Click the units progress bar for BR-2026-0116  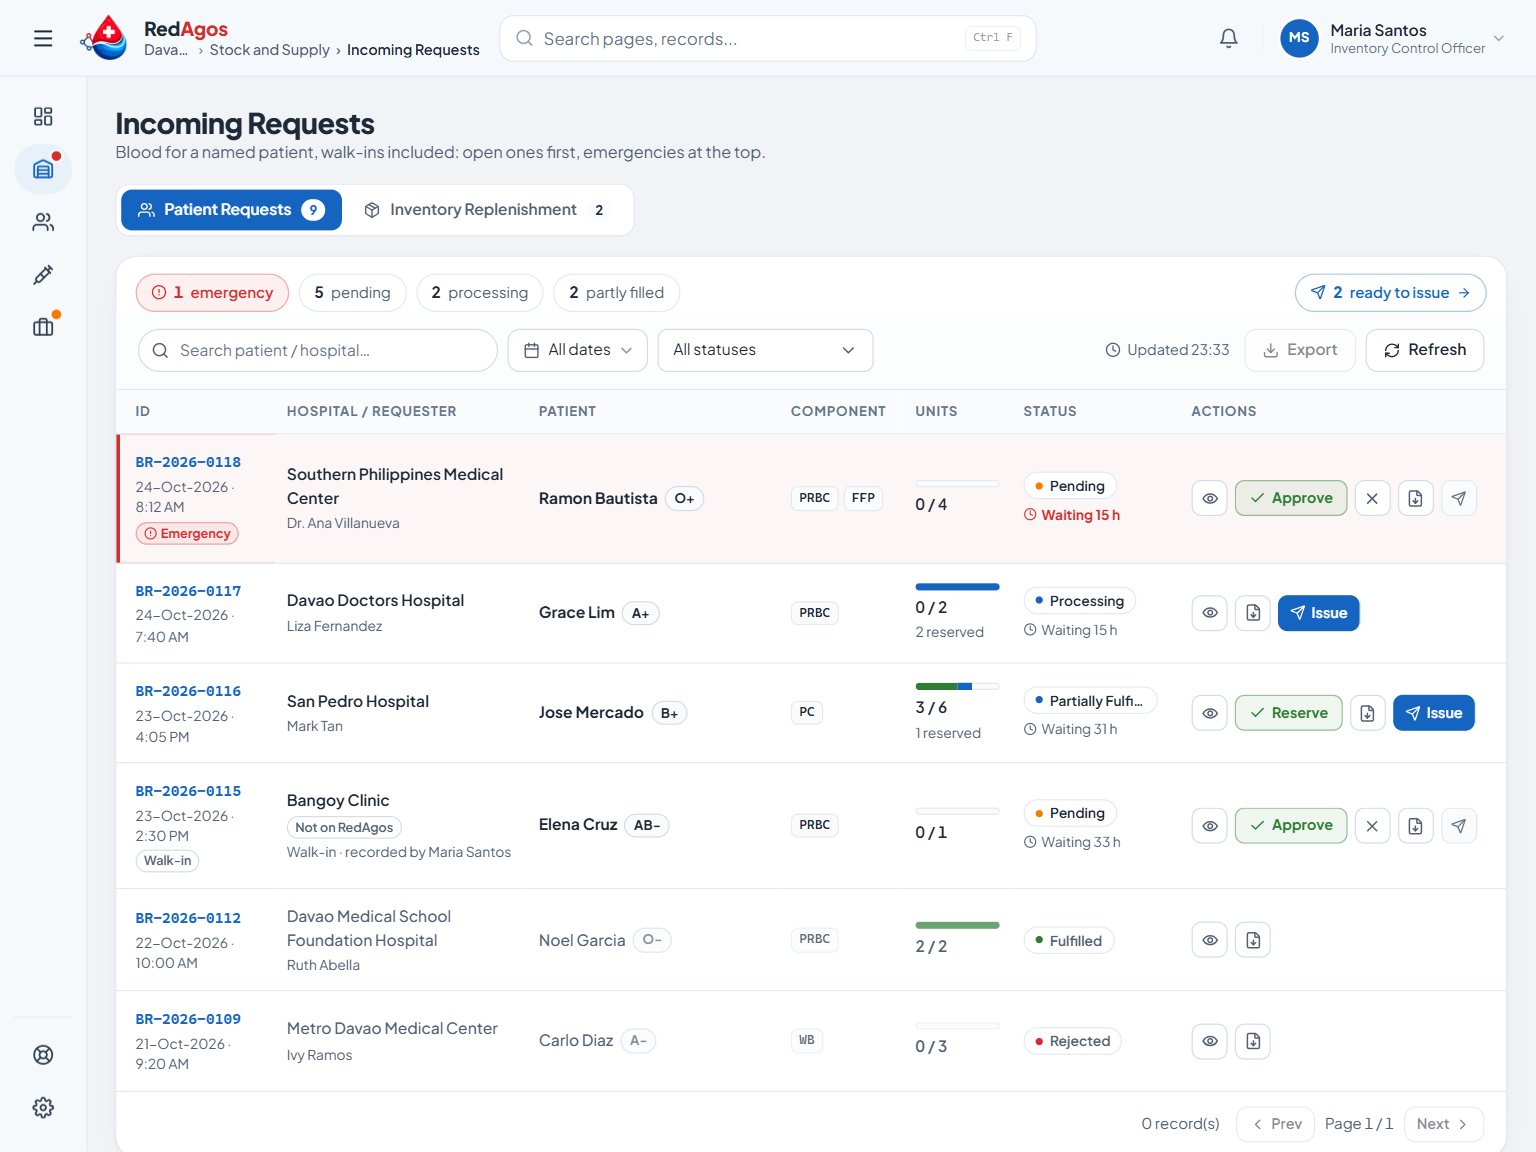tap(957, 686)
